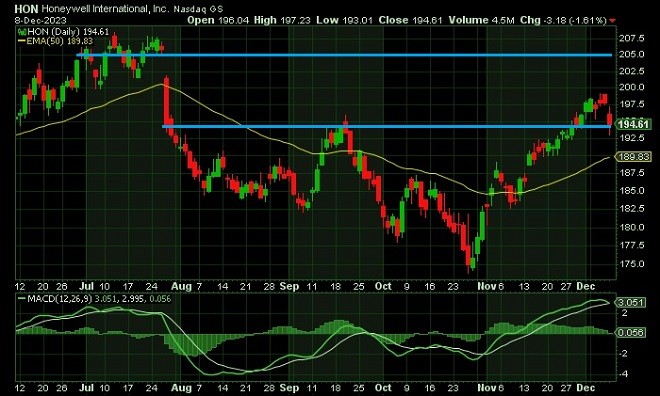Click the Sep label under the MACD panel
Viewport: 660px width, 396px height.
(x=289, y=388)
